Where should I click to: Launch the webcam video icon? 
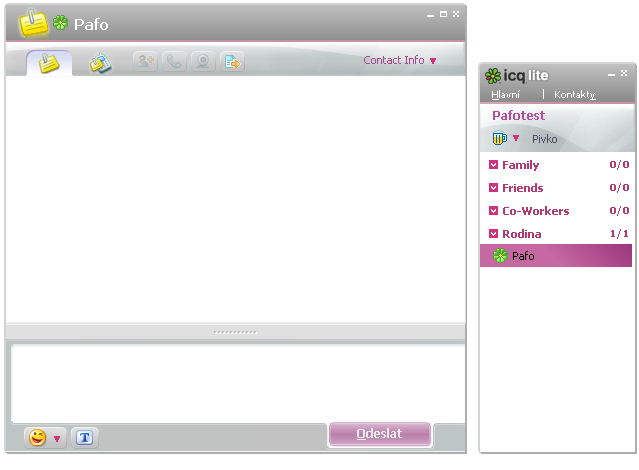(x=203, y=62)
